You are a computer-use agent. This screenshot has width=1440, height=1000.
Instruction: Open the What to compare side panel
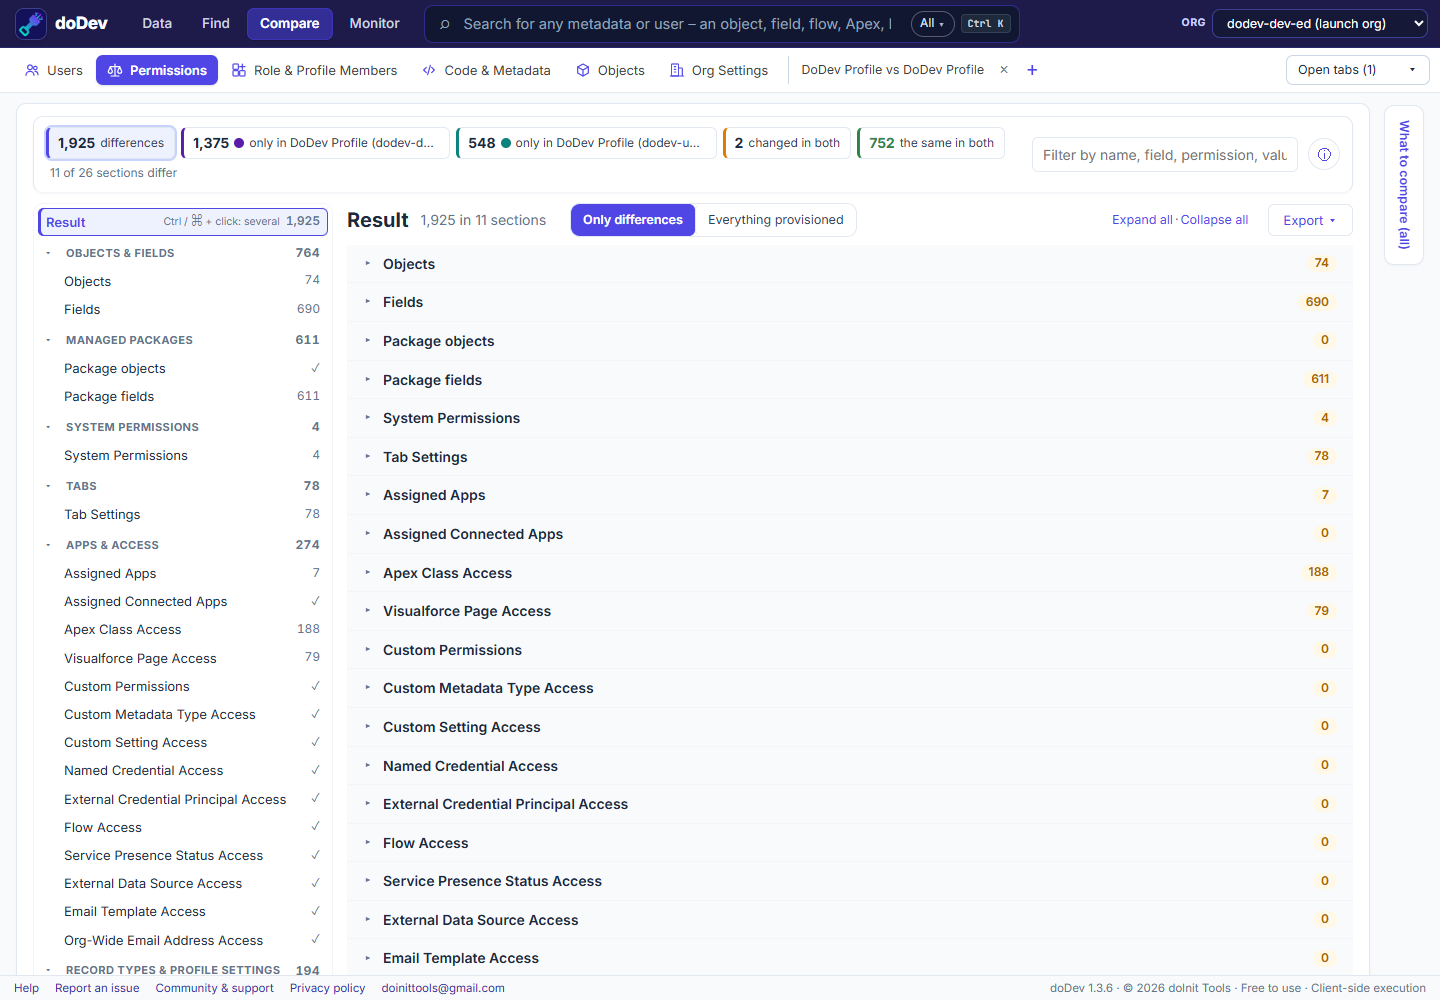(x=1404, y=185)
